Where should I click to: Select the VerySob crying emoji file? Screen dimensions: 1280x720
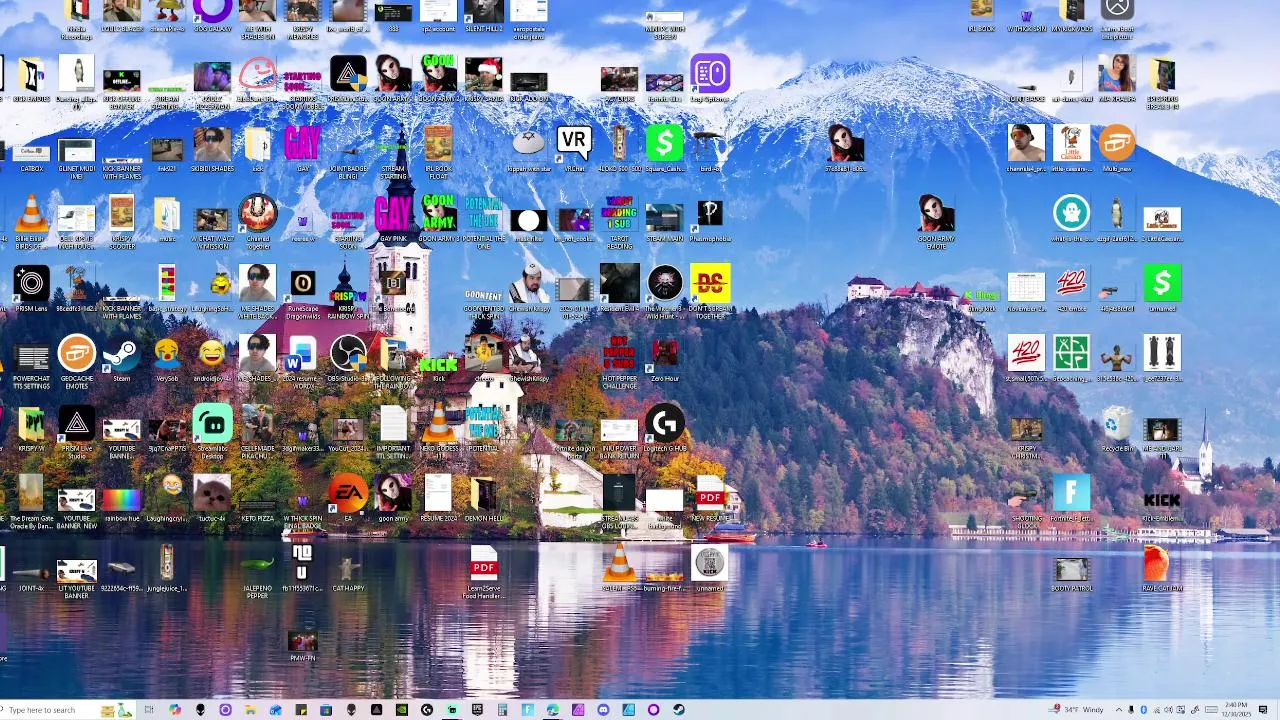167,360
